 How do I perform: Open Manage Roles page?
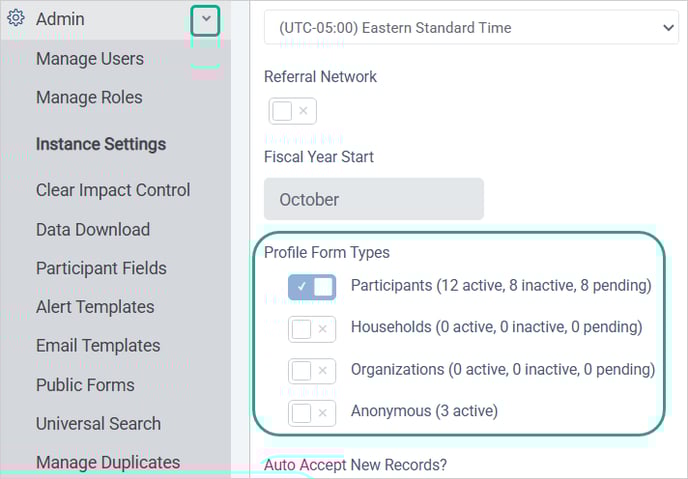coord(89,97)
